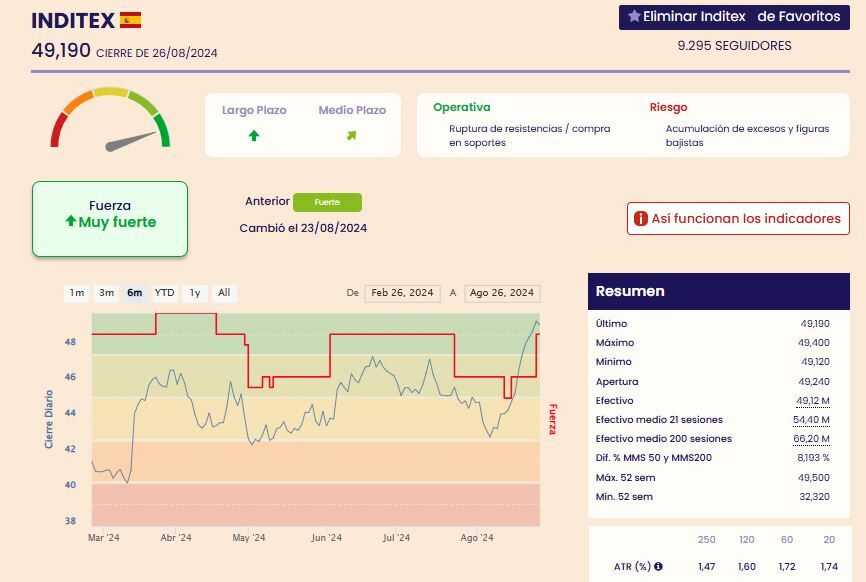Viewport: 866px width, 582px height.
Task: Click the Riesgo heading
Action: [668, 107]
